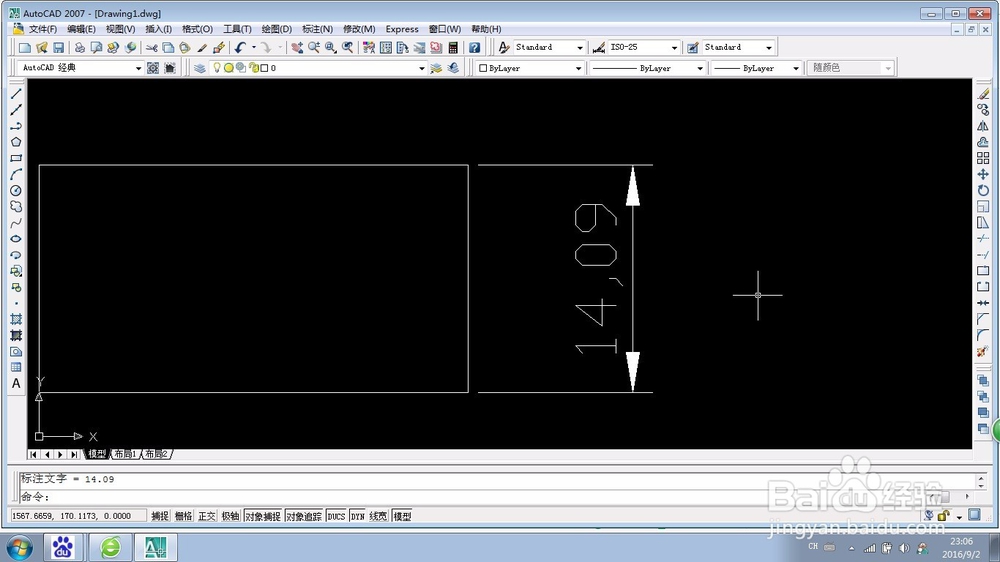Open the Standard table style dropdown
Screen dimensions: 1000x562
point(768,47)
